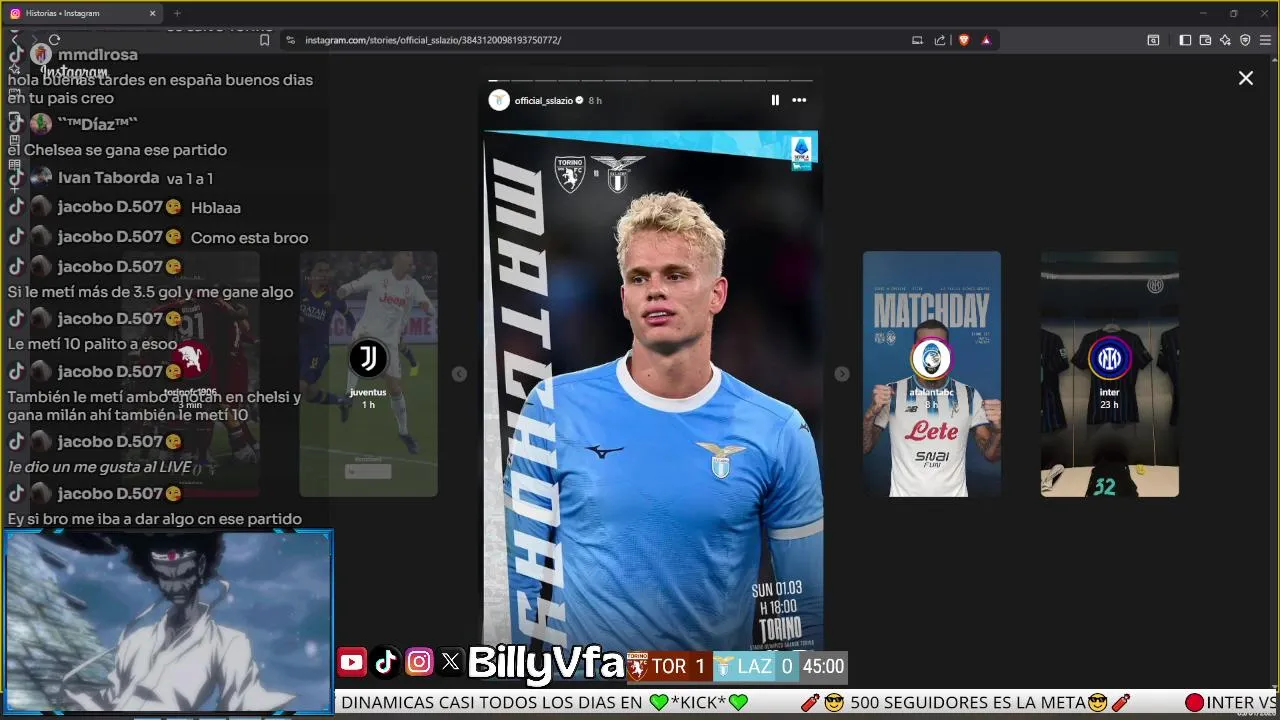Screen dimensions: 1280x720
Task: Click Torino crest on the story image
Action: click(570, 174)
